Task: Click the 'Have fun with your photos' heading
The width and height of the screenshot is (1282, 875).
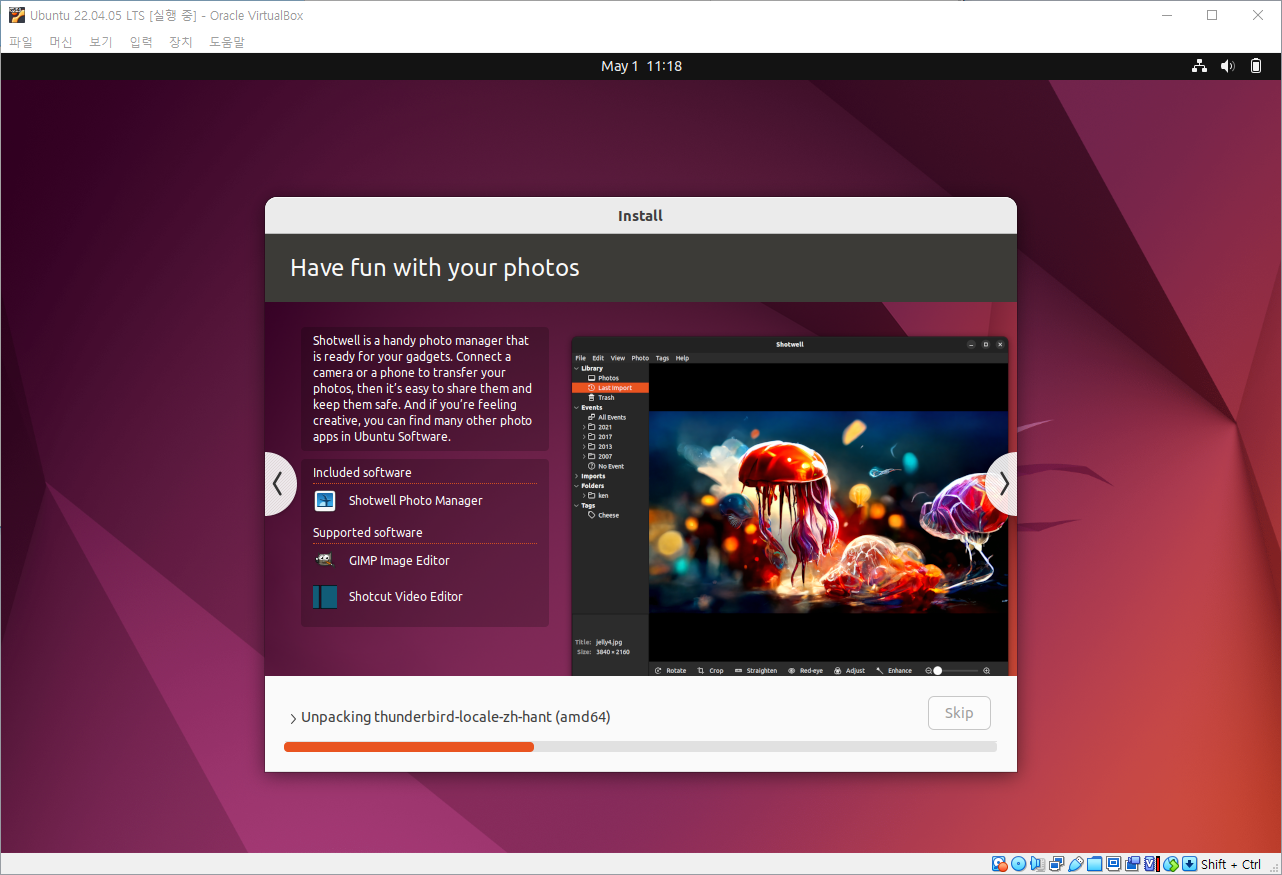Action: click(x=435, y=268)
